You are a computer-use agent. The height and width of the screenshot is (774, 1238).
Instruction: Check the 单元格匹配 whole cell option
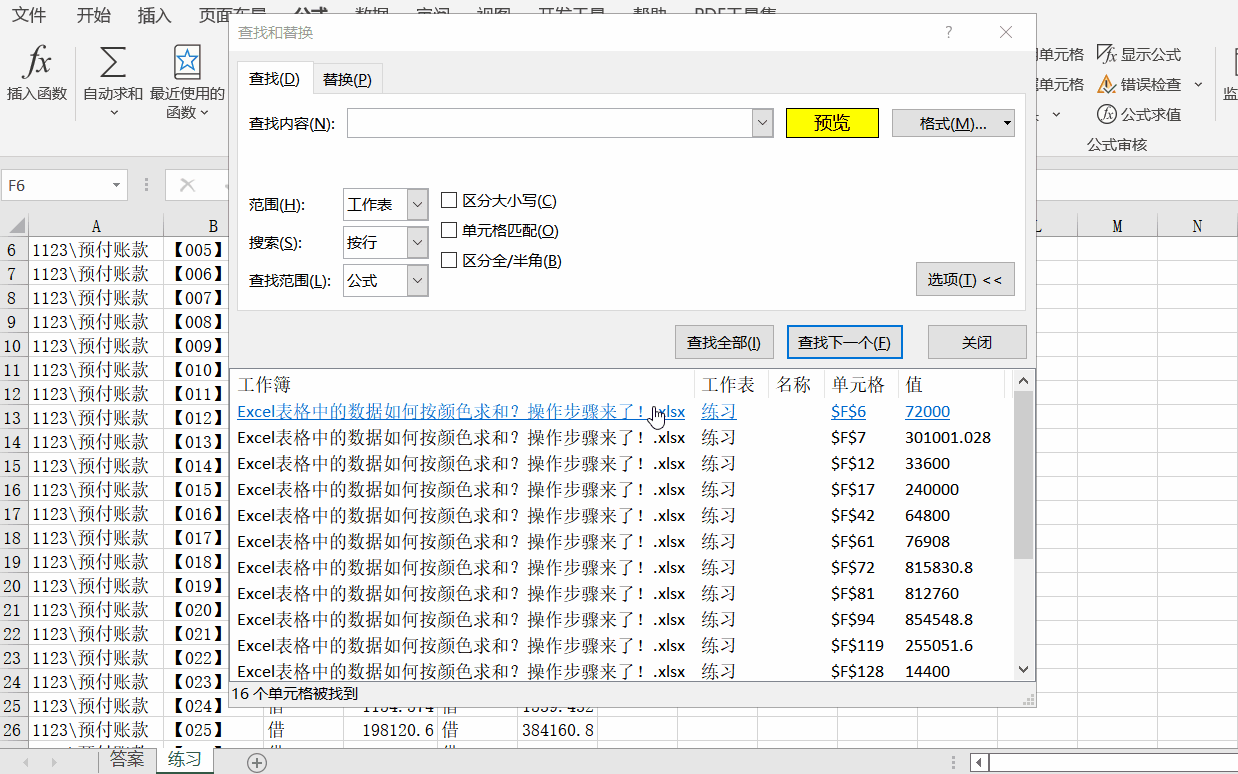pyautogui.click(x=449, y=229)
